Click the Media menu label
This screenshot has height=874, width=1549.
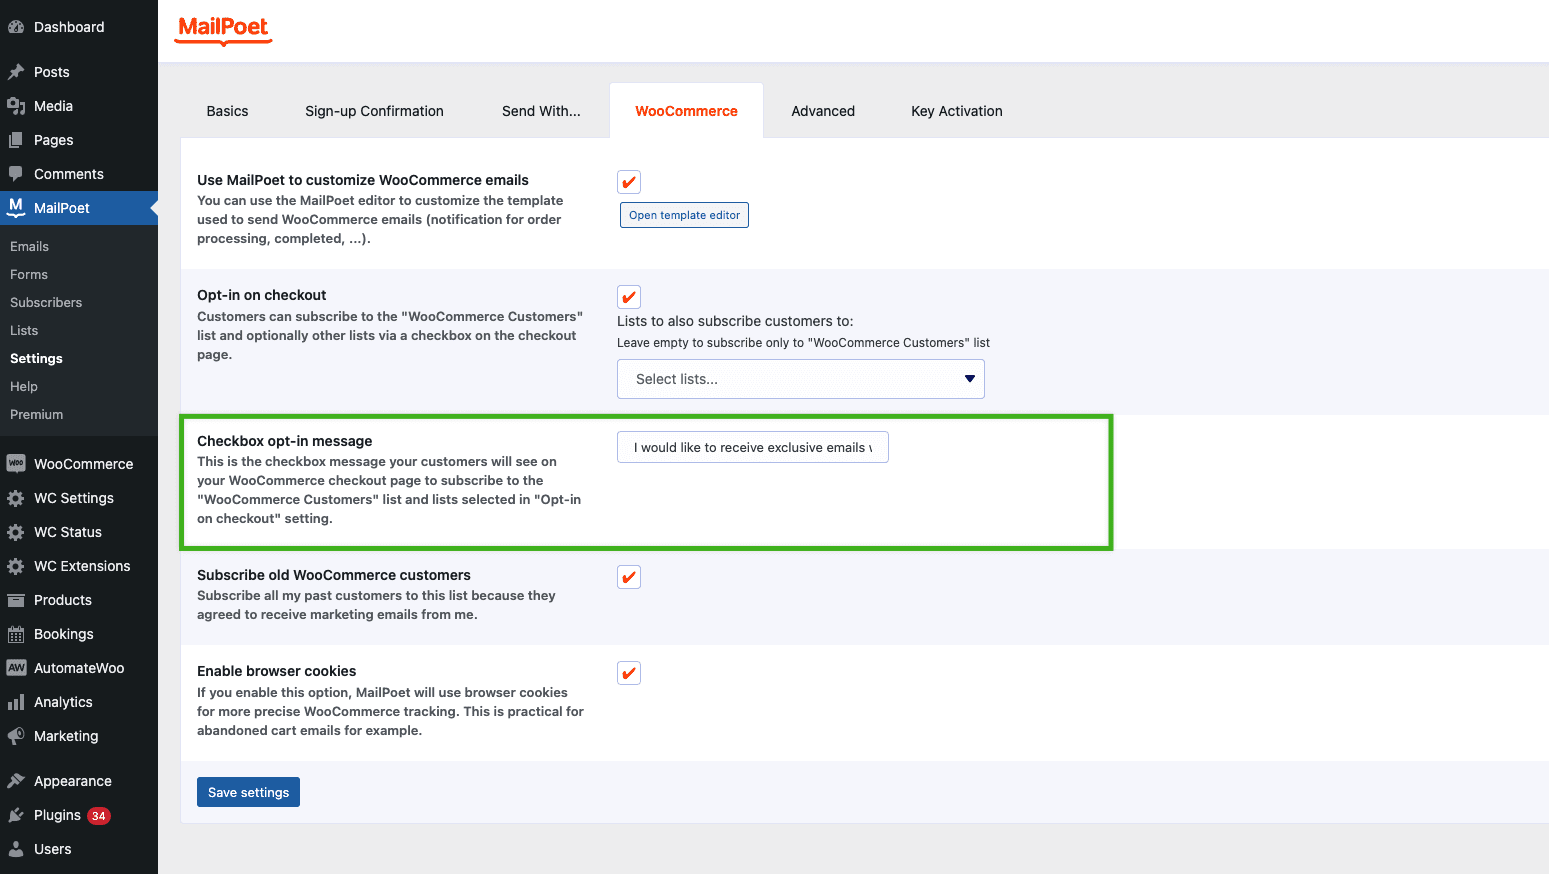[x=53, y=106]
